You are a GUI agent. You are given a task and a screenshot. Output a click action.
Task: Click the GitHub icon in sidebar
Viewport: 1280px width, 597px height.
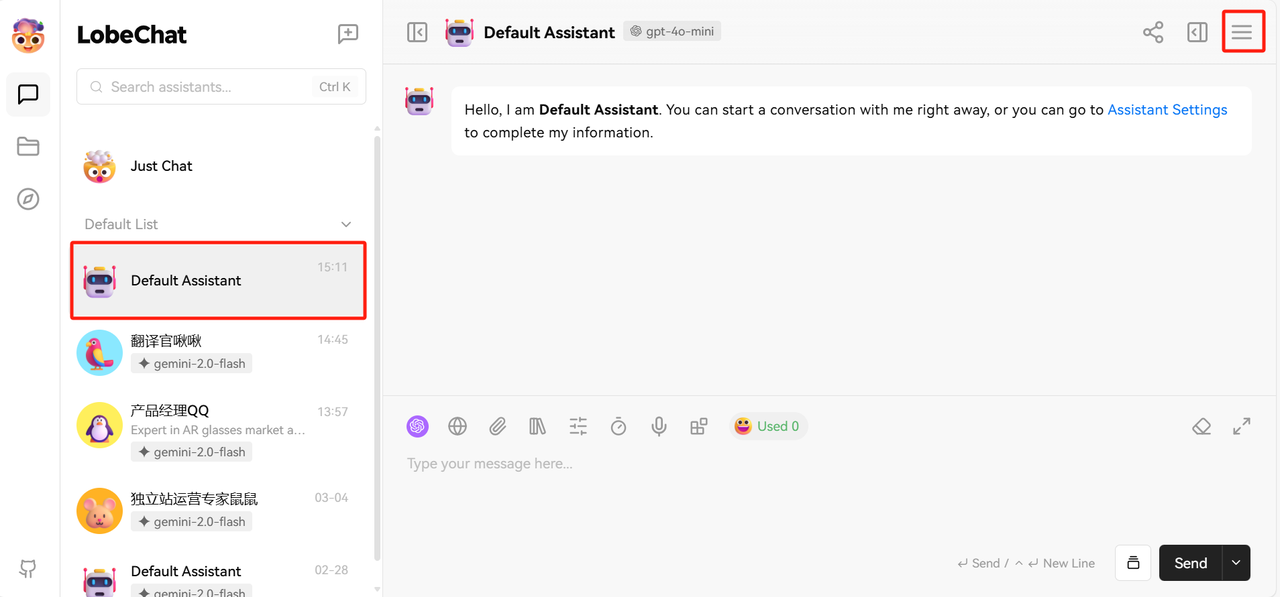point(28,569)
